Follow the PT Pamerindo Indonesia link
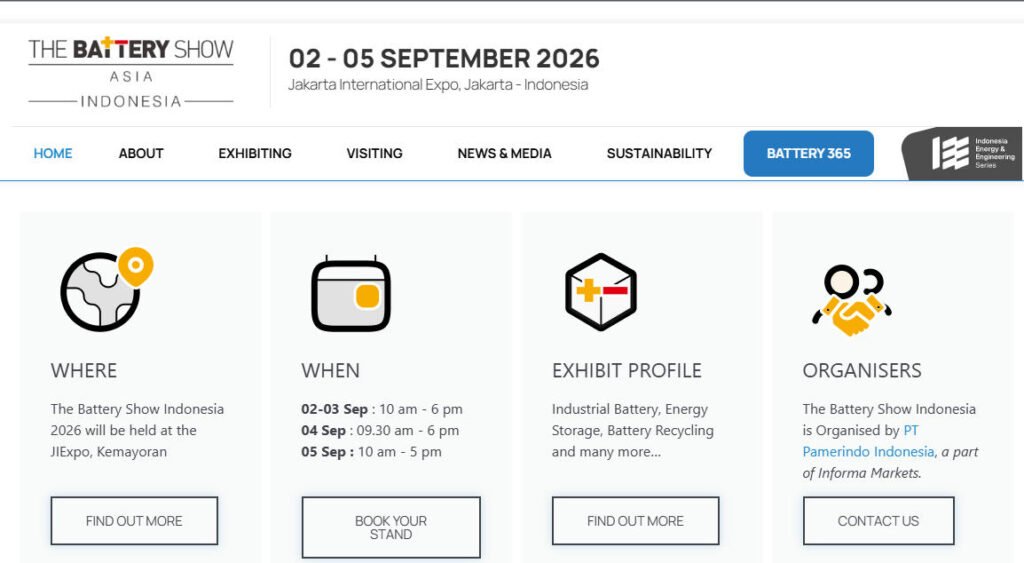Viewport: 1024px width, 563px height. point(868,441)
